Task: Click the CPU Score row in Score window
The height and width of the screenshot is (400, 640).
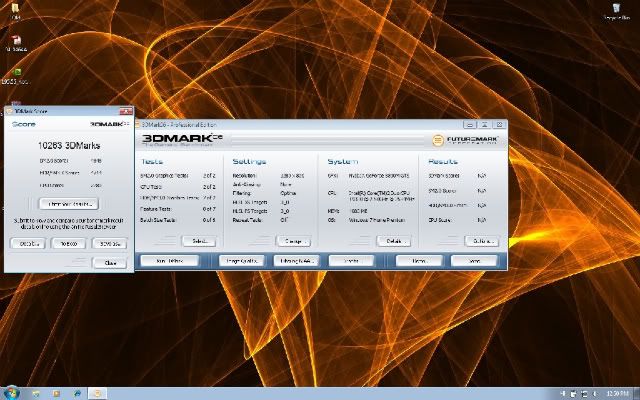Action: 70,185
